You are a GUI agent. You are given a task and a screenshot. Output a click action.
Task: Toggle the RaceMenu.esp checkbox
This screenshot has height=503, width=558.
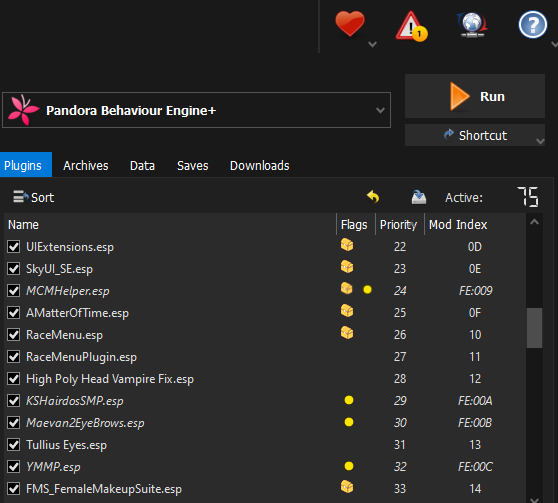(14, 335)
